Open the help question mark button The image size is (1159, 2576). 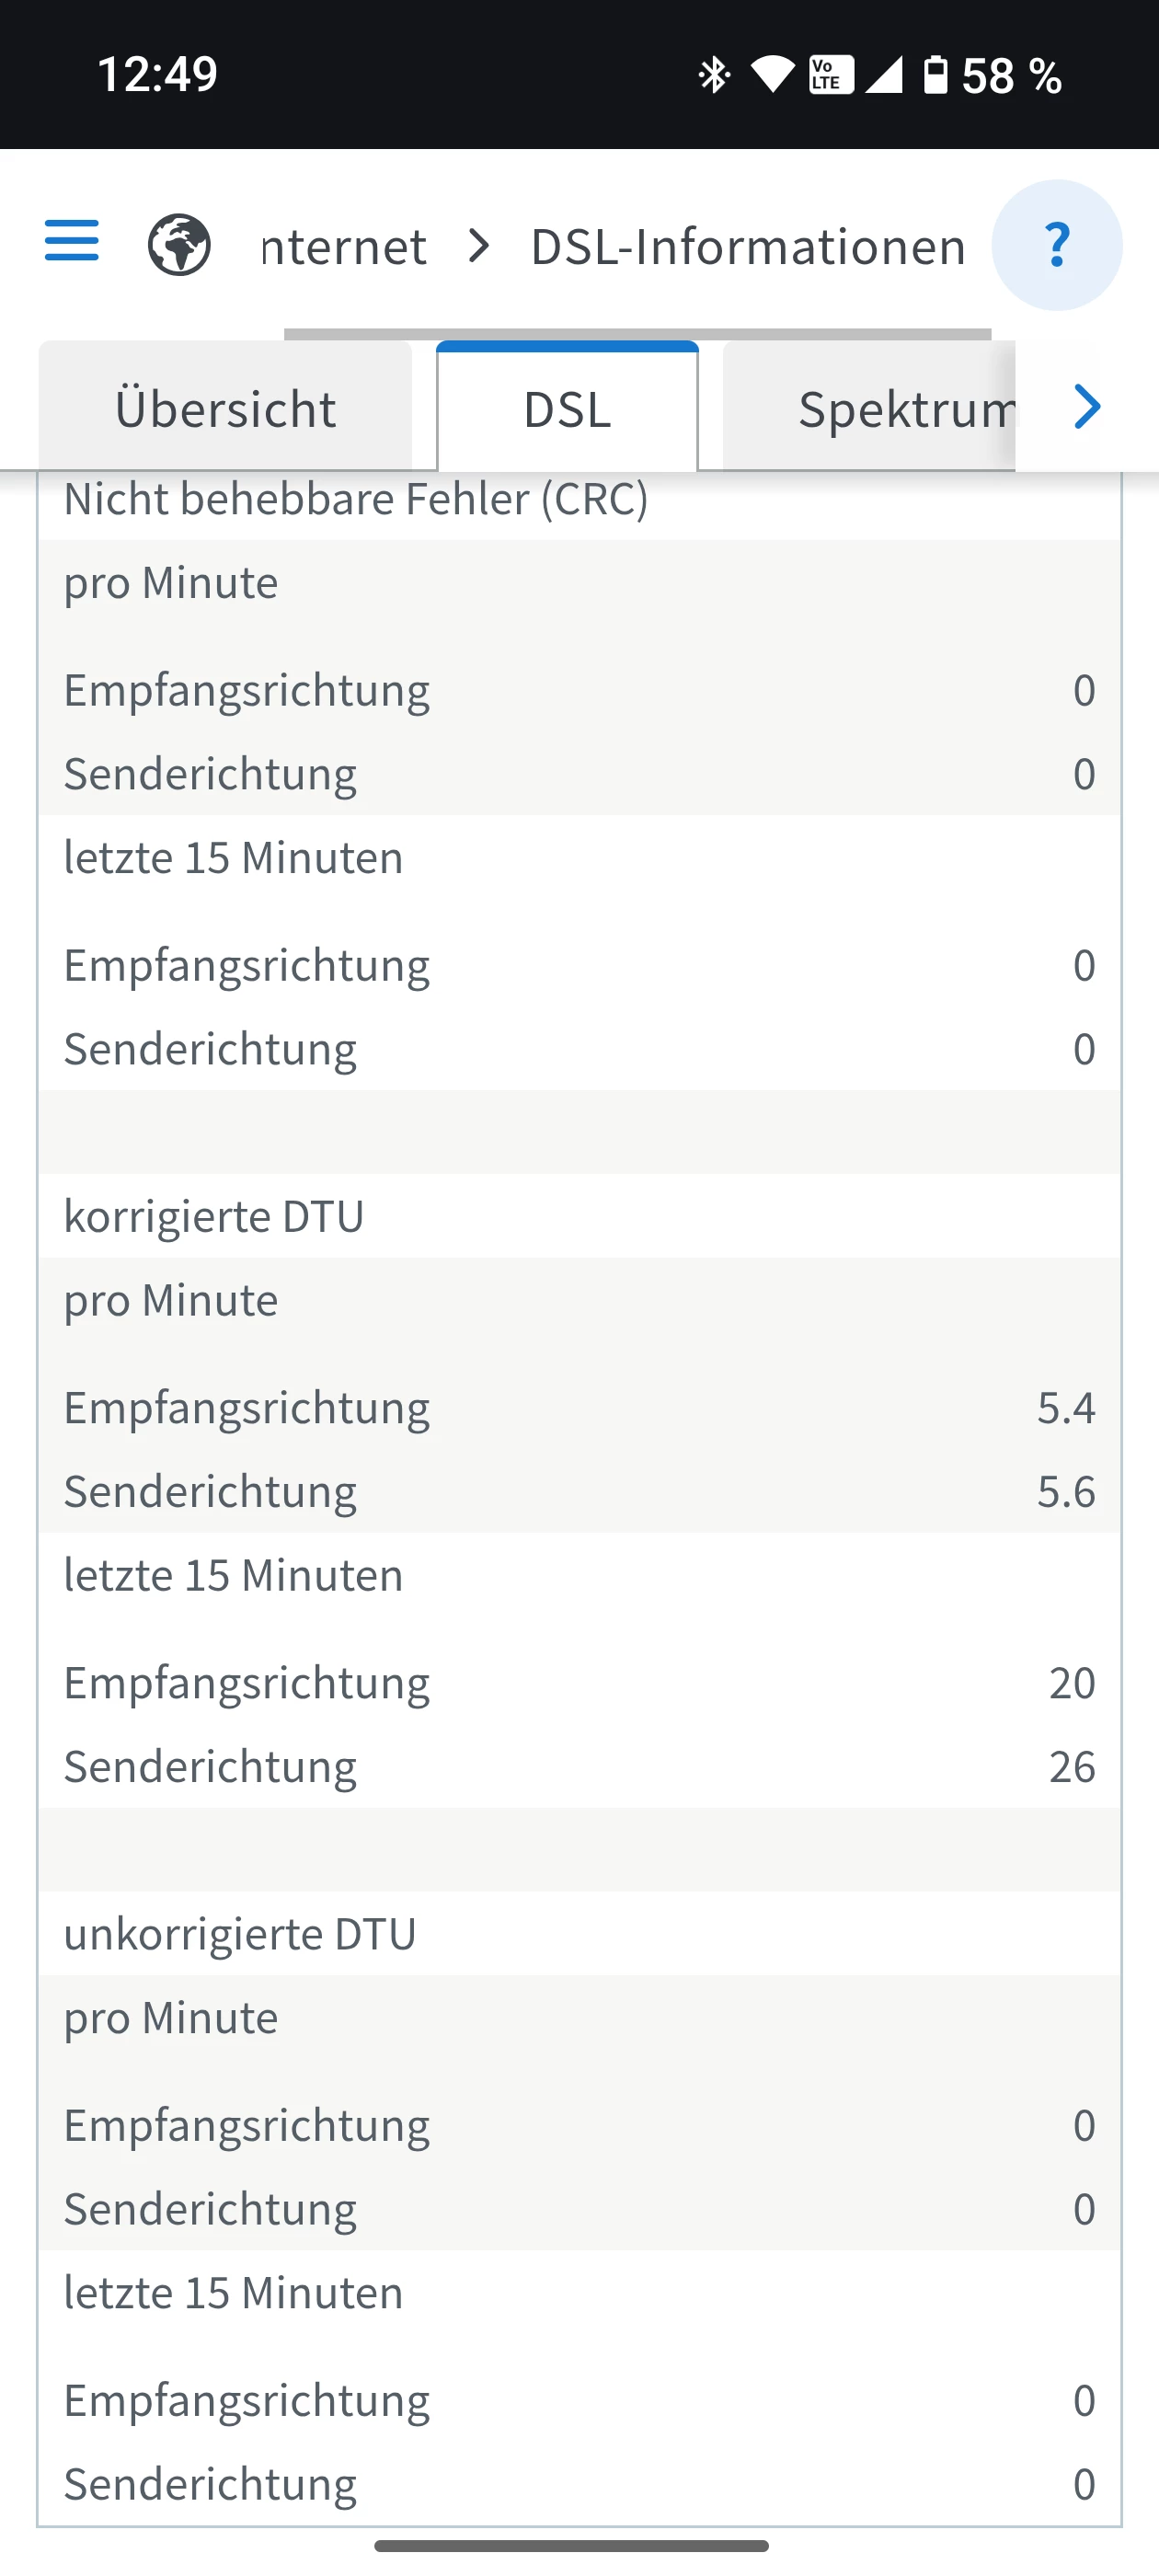(1056, 245)
